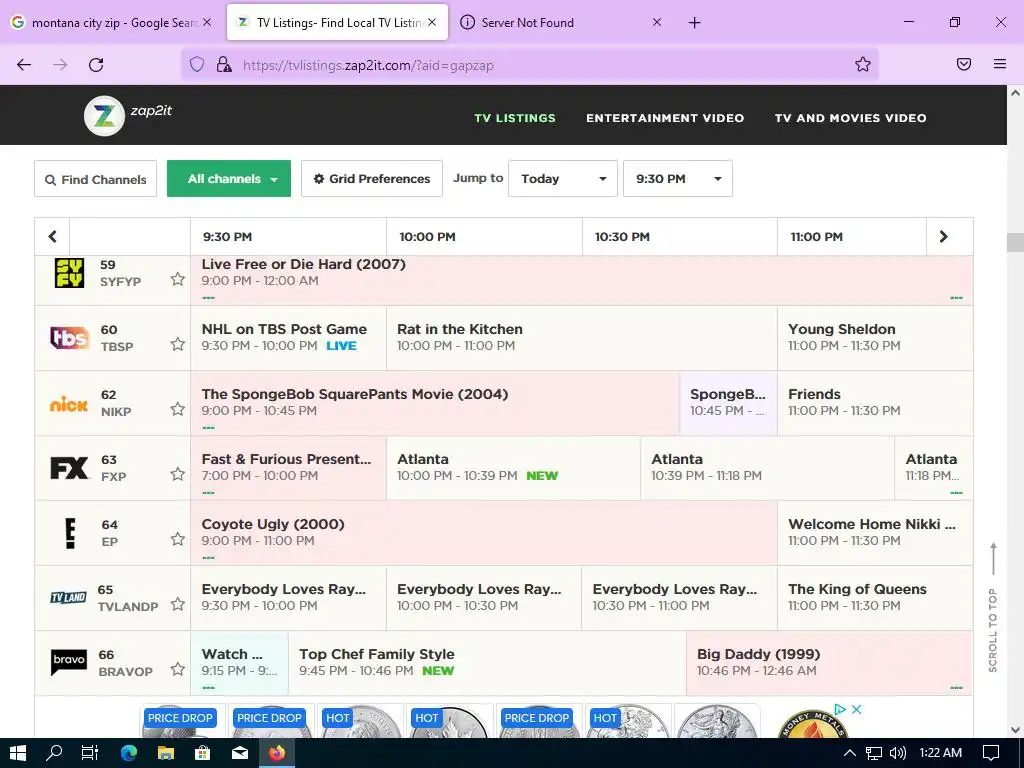Click SCROLL TO TOP control
This screenshot has width=1024, height=768.
pos(993,607)
